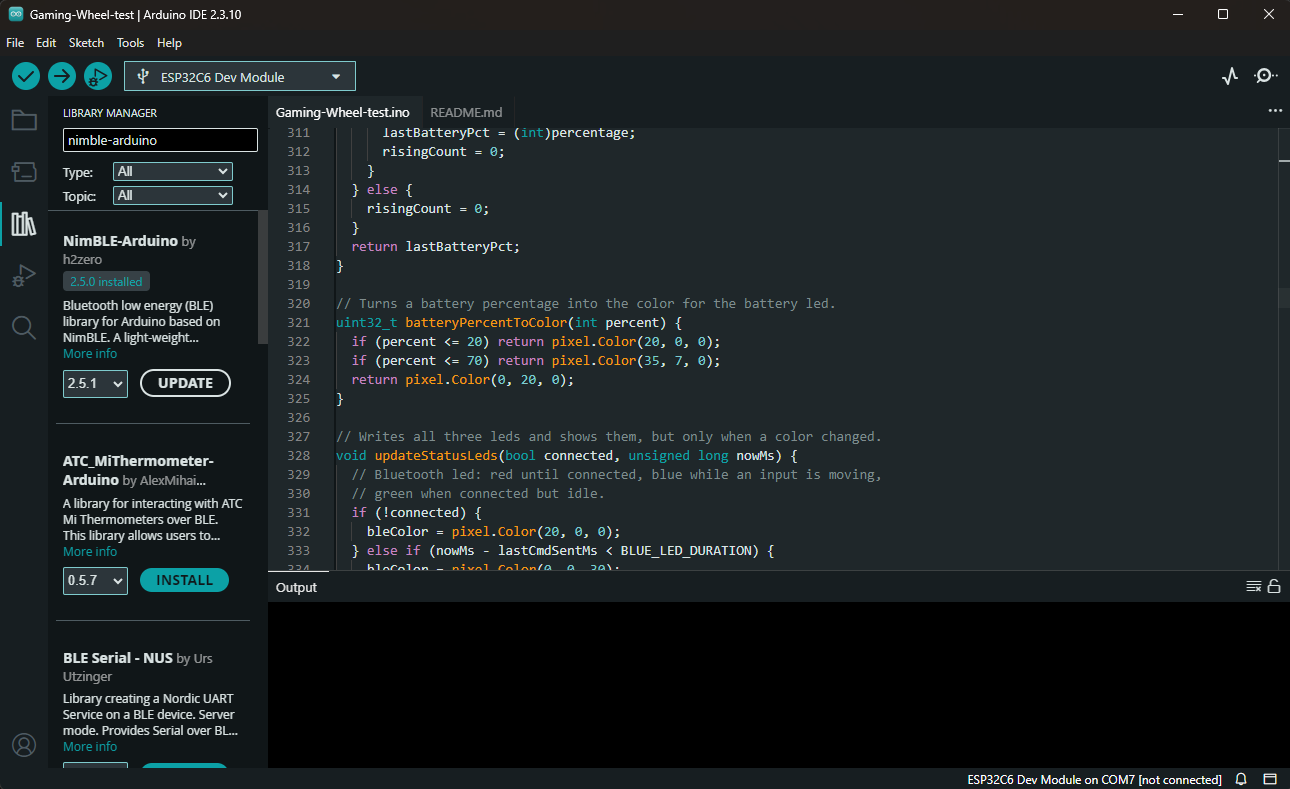Click the NimBLE-Arduino library title

[120, 241]
